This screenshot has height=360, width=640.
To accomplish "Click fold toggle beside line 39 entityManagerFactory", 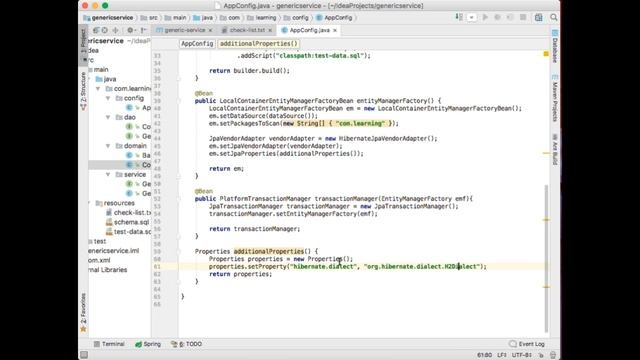I will pos(178,101).
